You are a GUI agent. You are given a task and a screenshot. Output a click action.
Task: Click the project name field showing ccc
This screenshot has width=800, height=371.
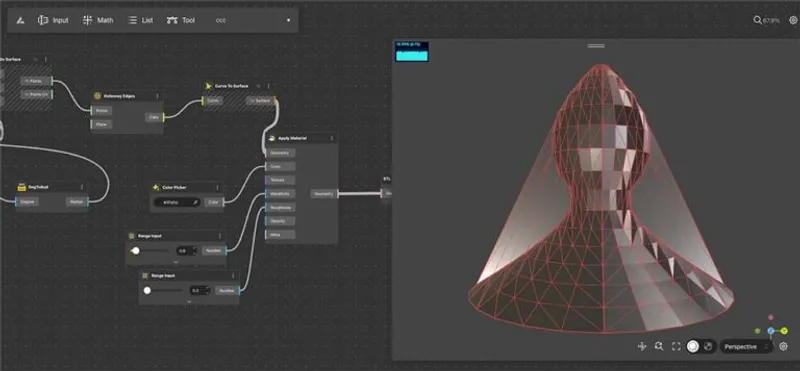(221, 20)
